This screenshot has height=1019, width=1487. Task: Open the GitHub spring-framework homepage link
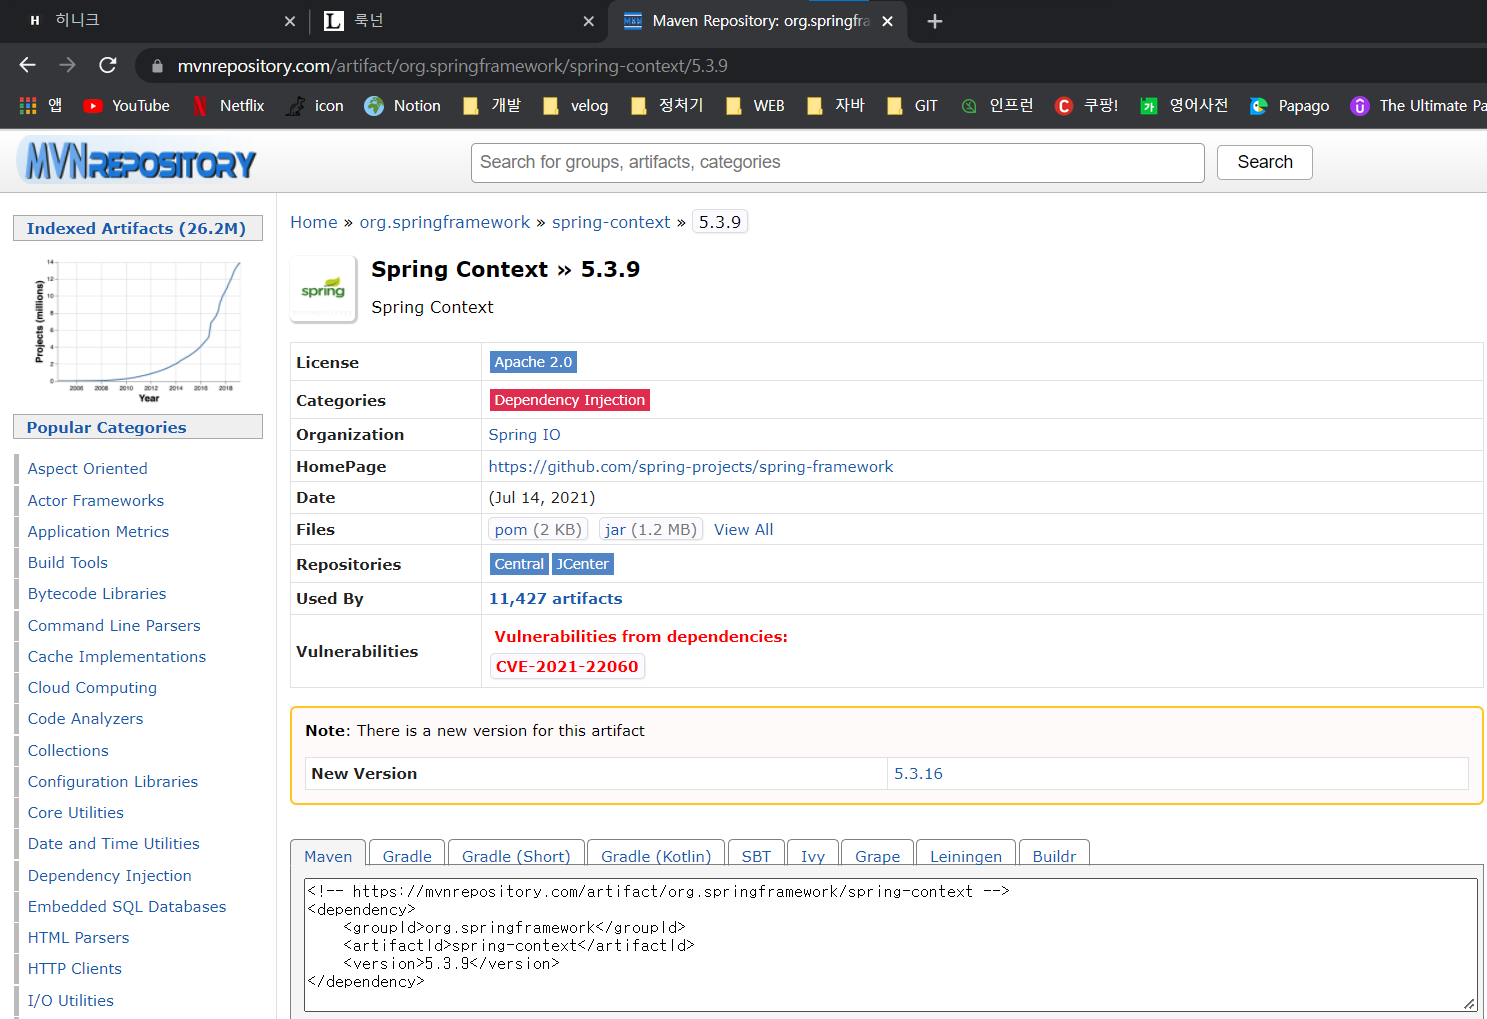coord(691,466)
